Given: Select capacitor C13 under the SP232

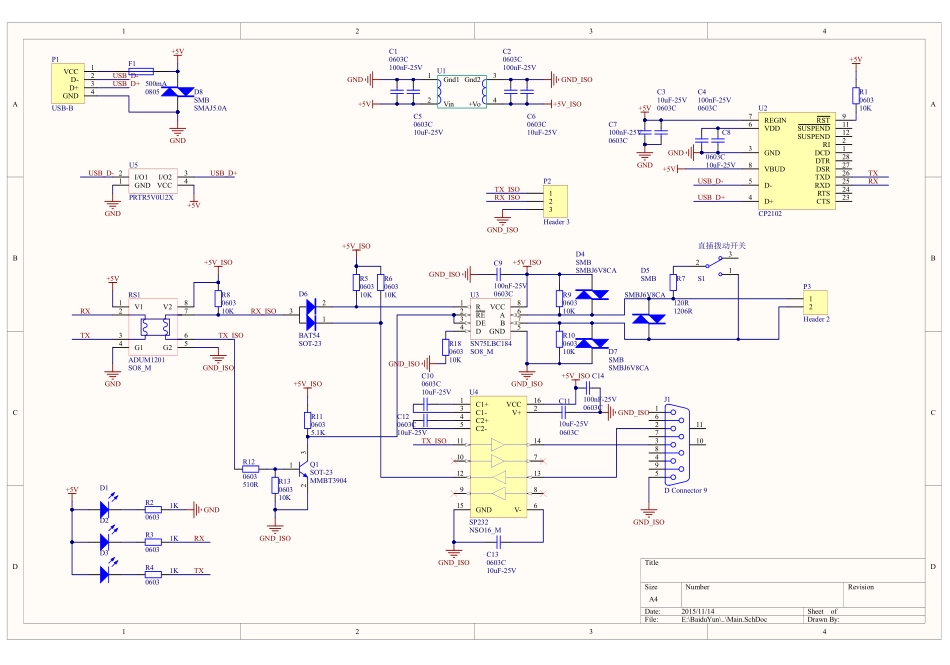Looking at the screenshot, I should pyautogui.click(x=499, y=542).
